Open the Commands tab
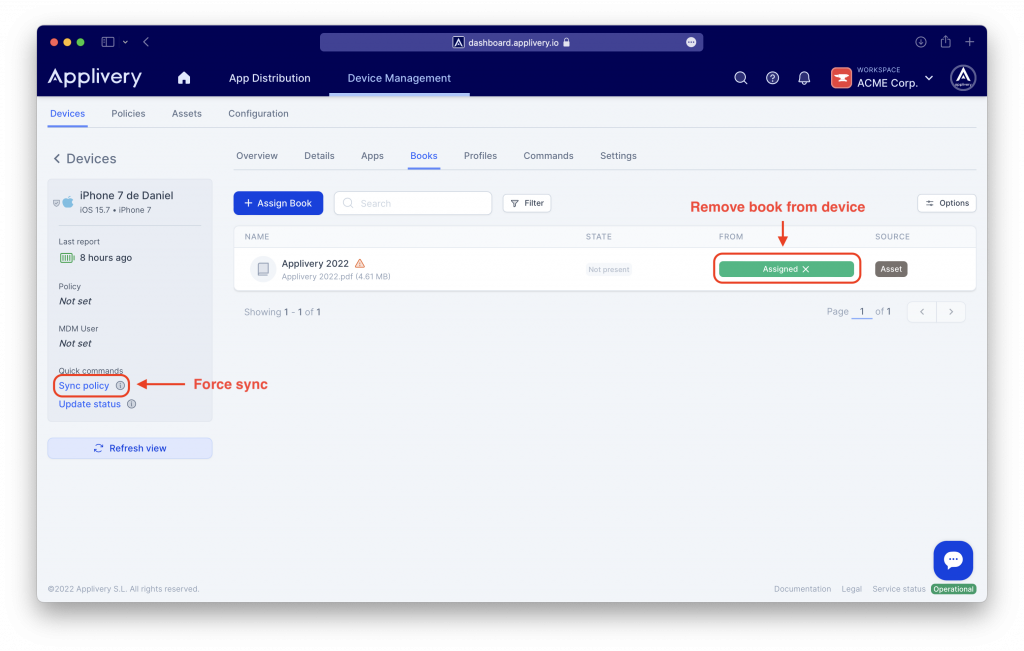Screen dimensions: 1024x651 [x=549, y=156]
